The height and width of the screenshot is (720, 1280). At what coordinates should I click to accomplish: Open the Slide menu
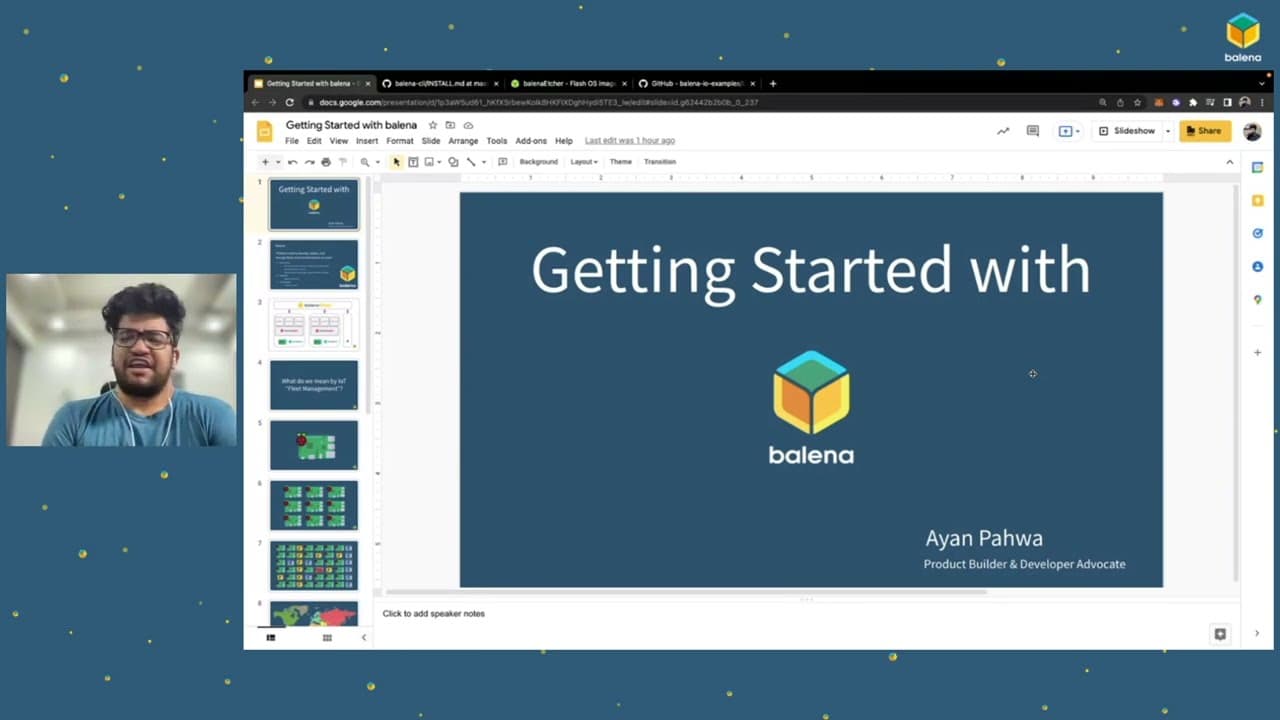tap(431, 141)
